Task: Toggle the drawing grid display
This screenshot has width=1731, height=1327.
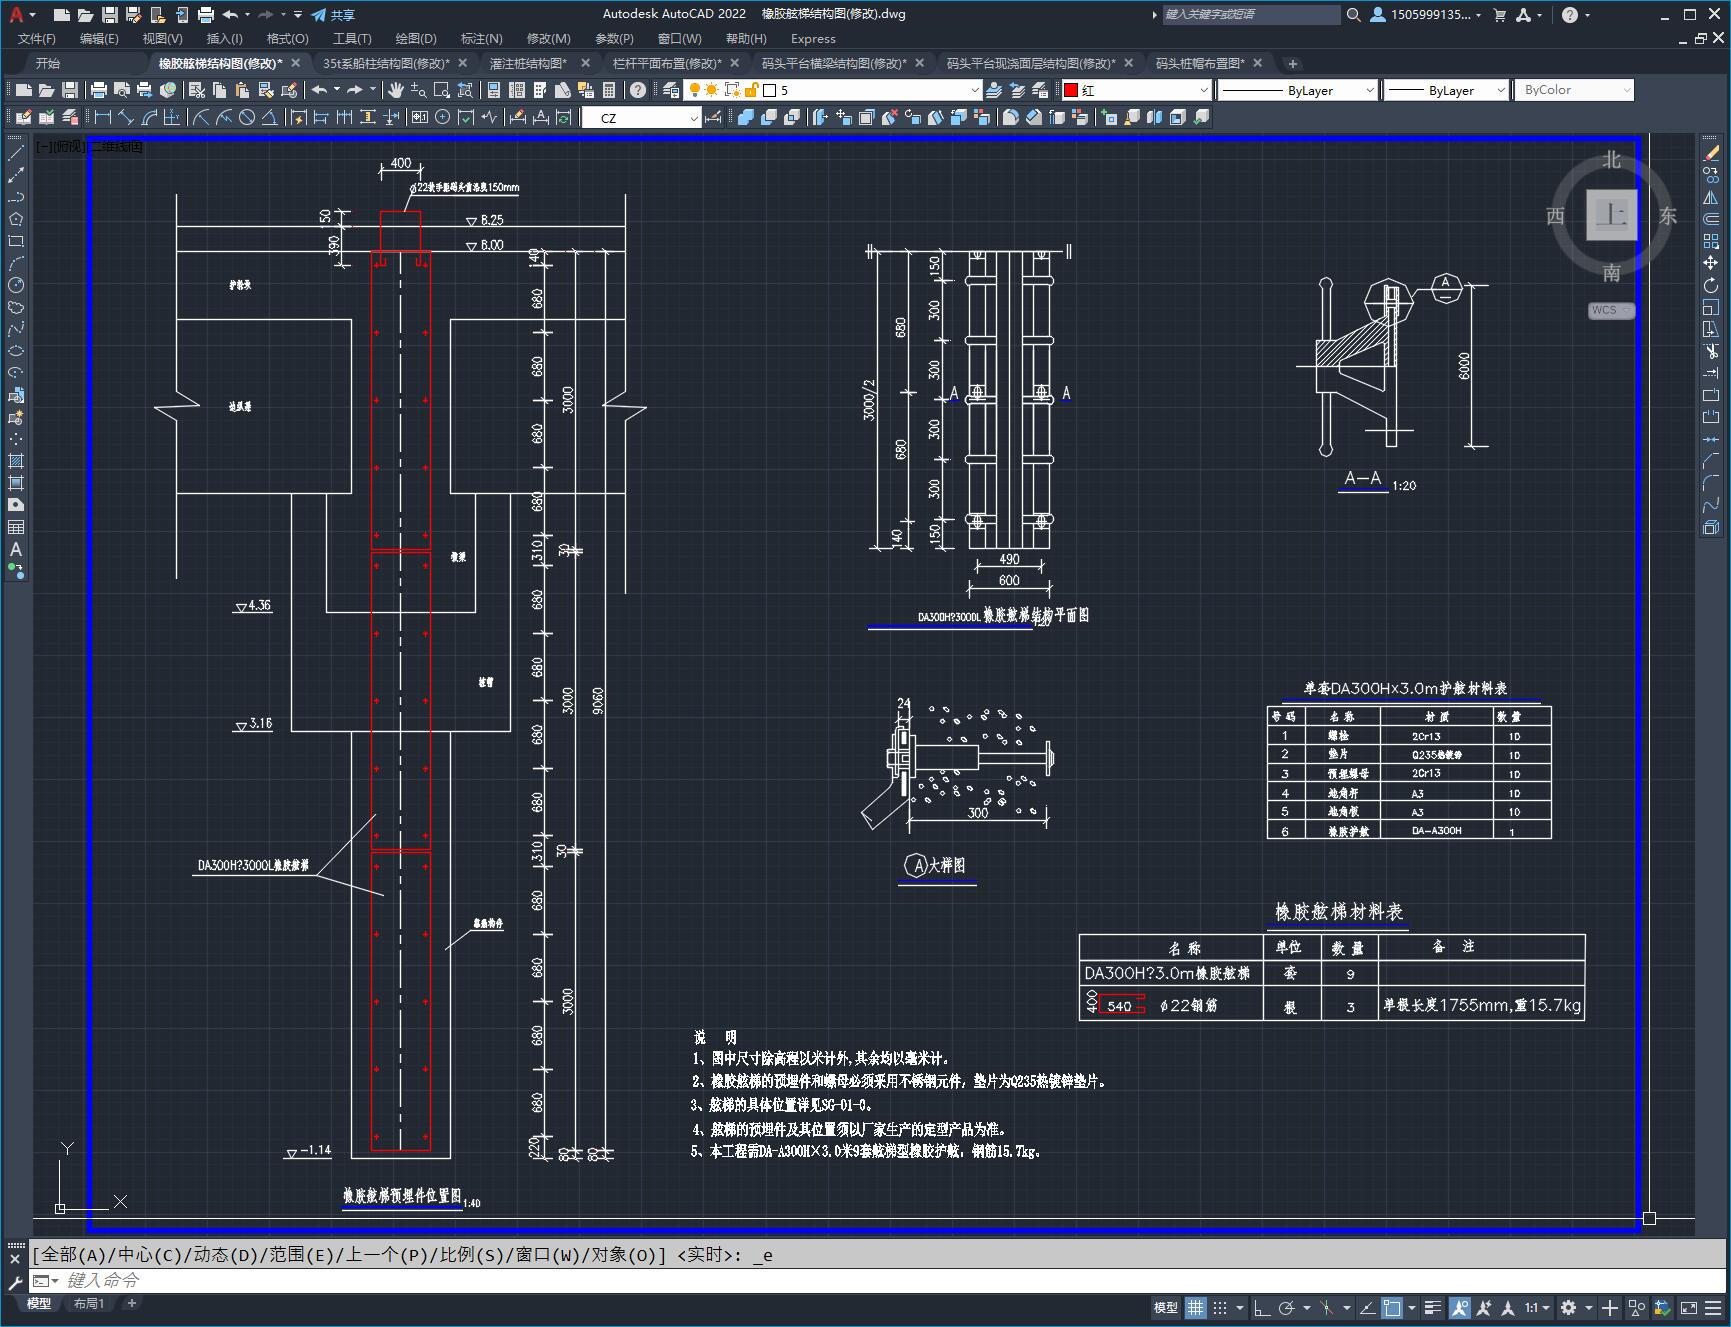Action: click(x=1196, y=1307)
